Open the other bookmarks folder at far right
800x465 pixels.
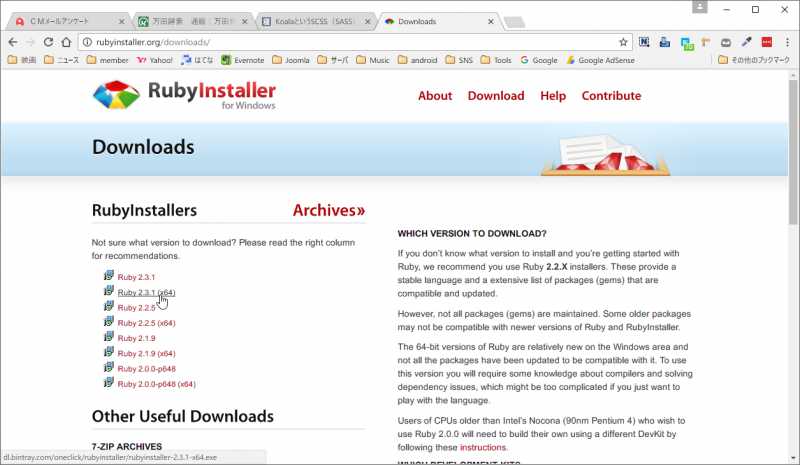[x=754, y=60]
